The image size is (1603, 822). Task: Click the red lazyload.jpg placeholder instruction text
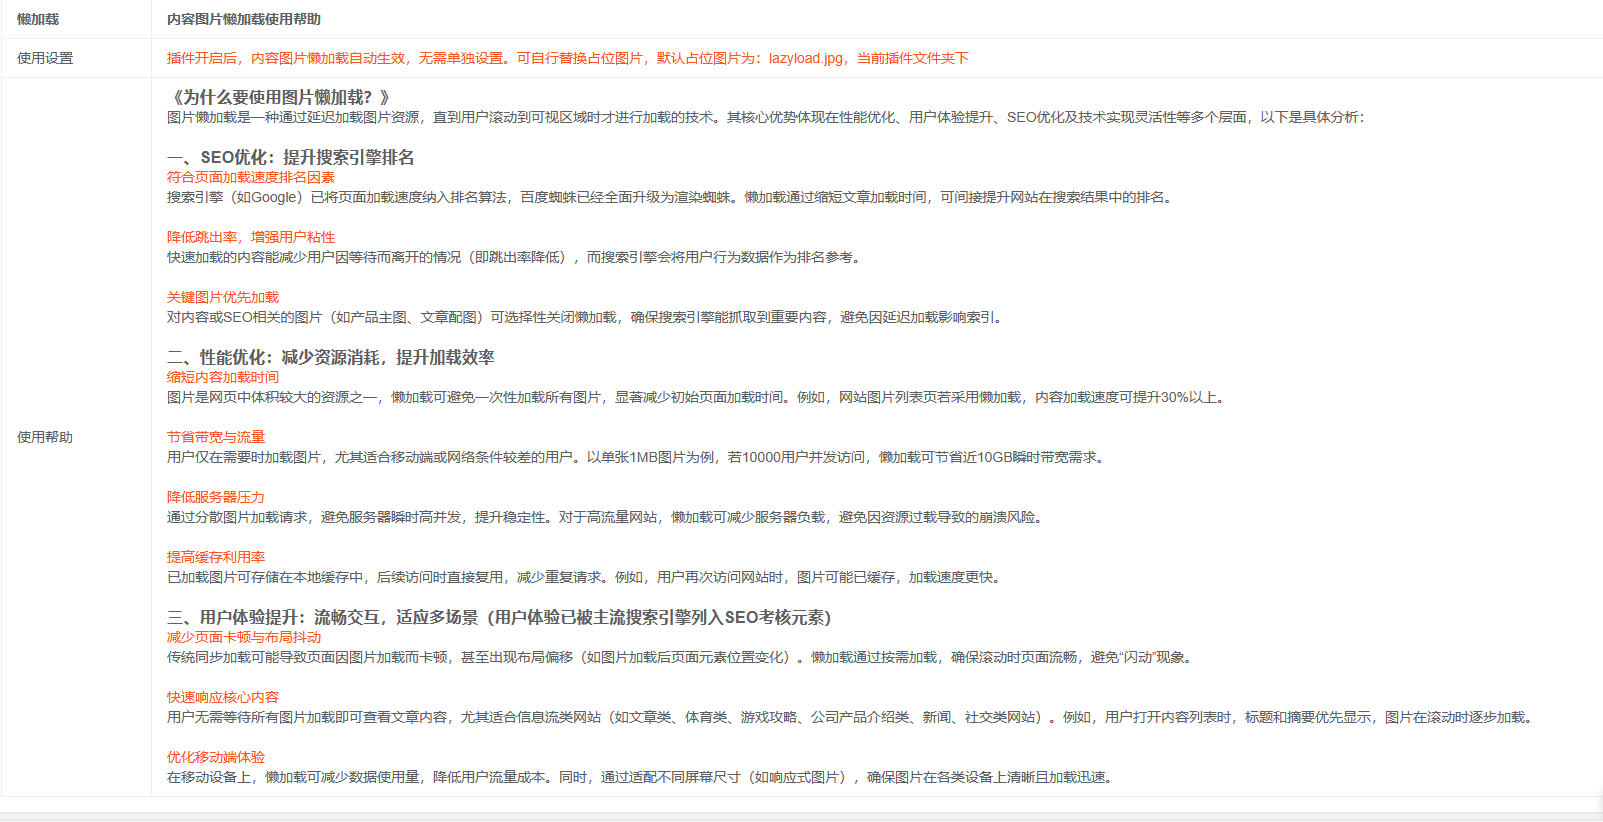(567, 58)
